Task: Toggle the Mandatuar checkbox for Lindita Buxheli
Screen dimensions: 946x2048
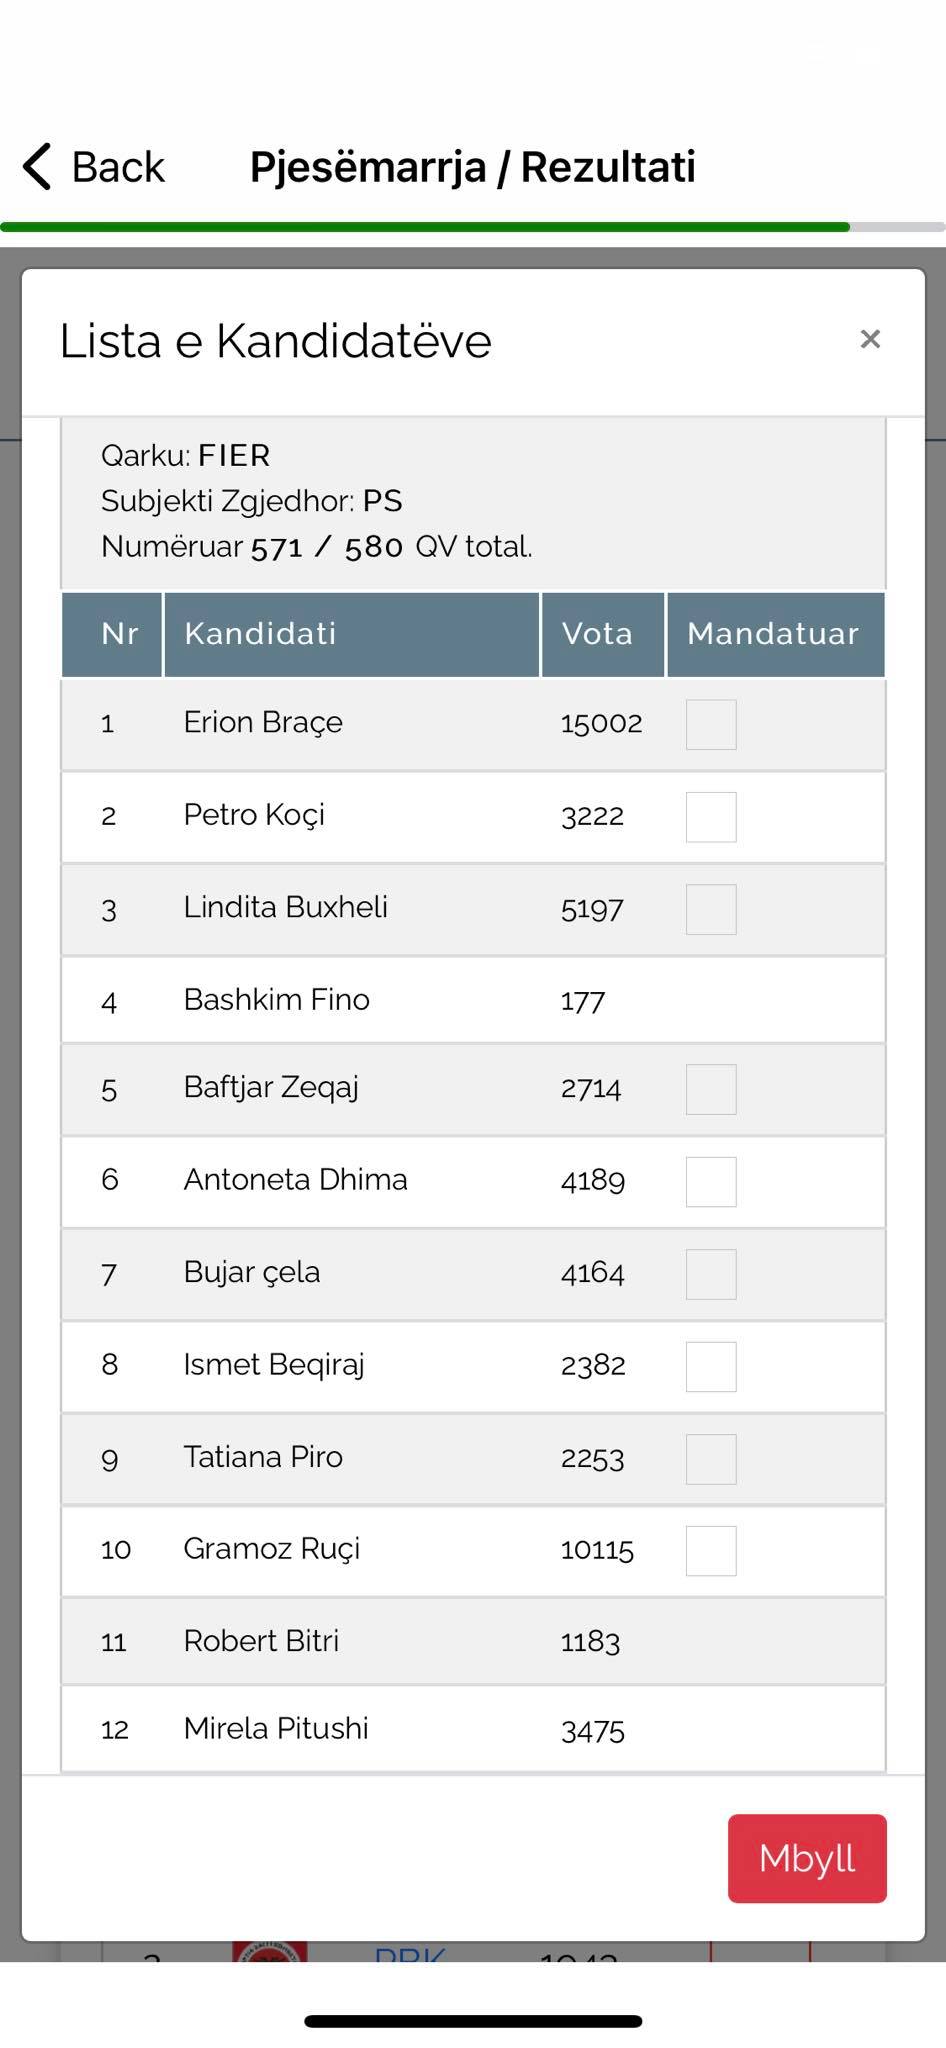Action: coord(711,909)
